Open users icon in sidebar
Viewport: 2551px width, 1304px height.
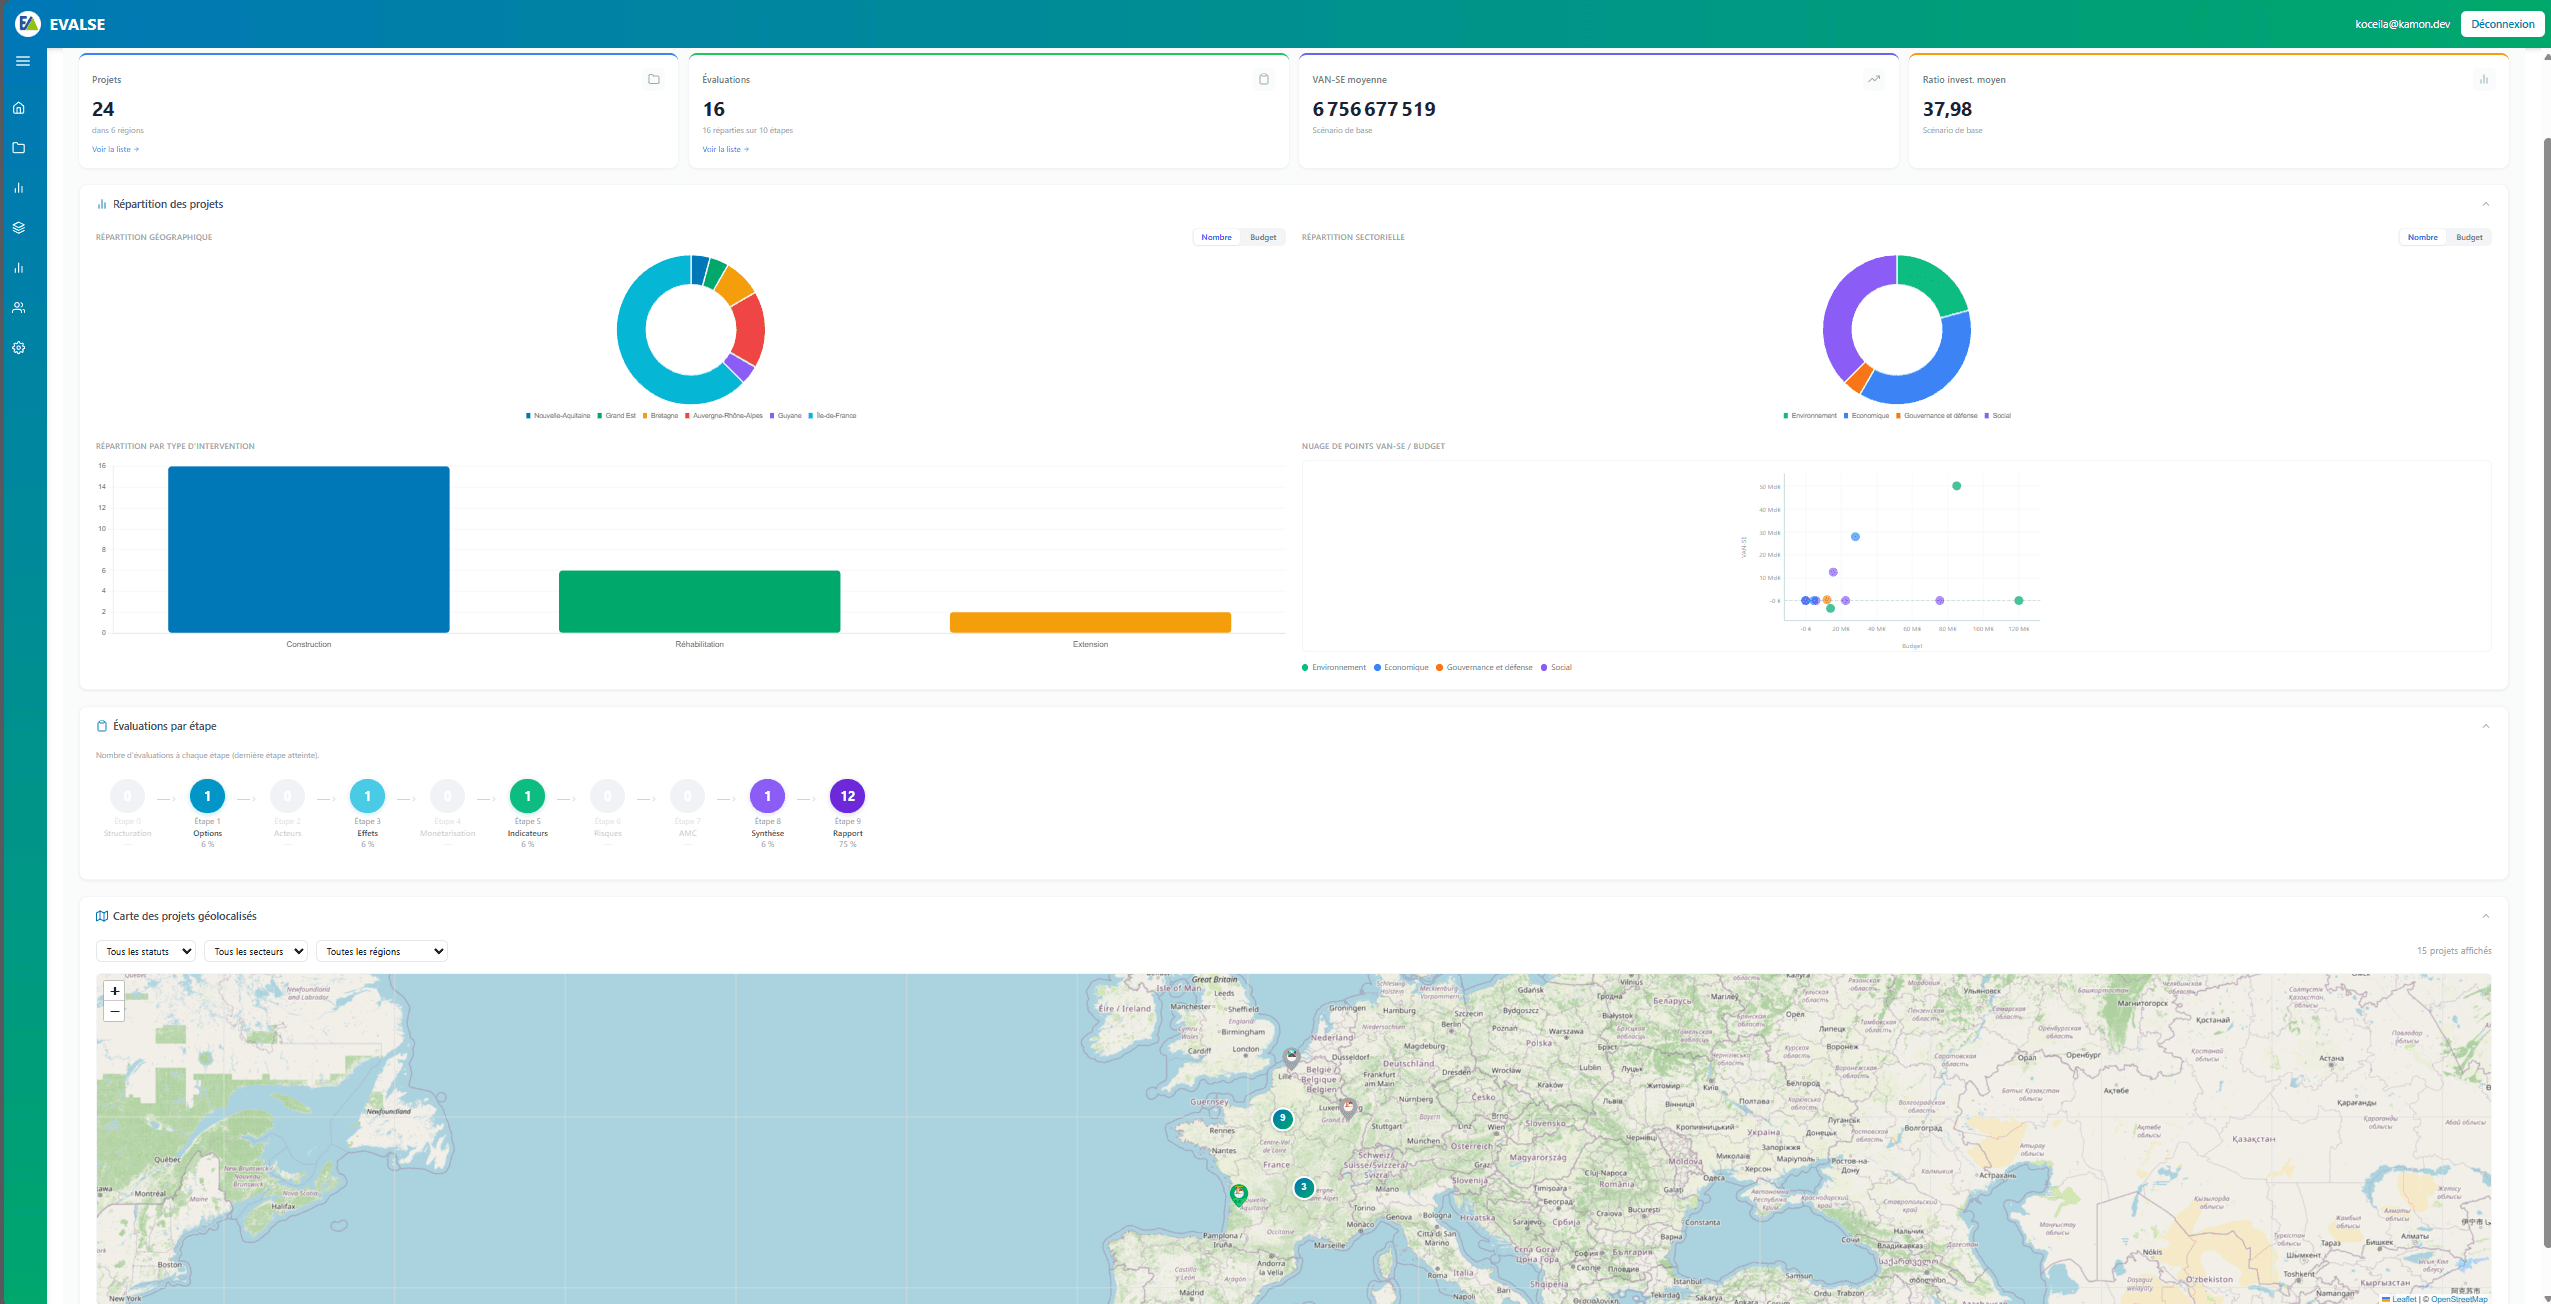18,308
